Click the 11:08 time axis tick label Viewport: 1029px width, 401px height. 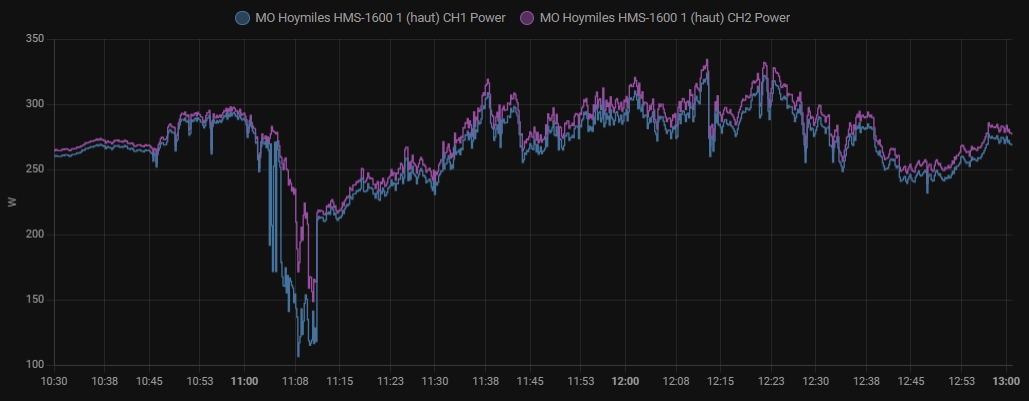point(295,381)
